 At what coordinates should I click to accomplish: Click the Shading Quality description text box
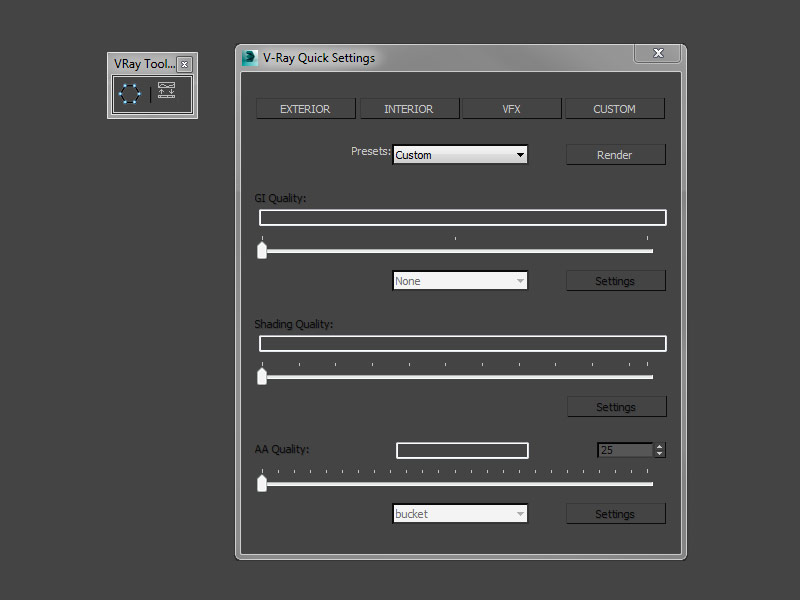463,343
